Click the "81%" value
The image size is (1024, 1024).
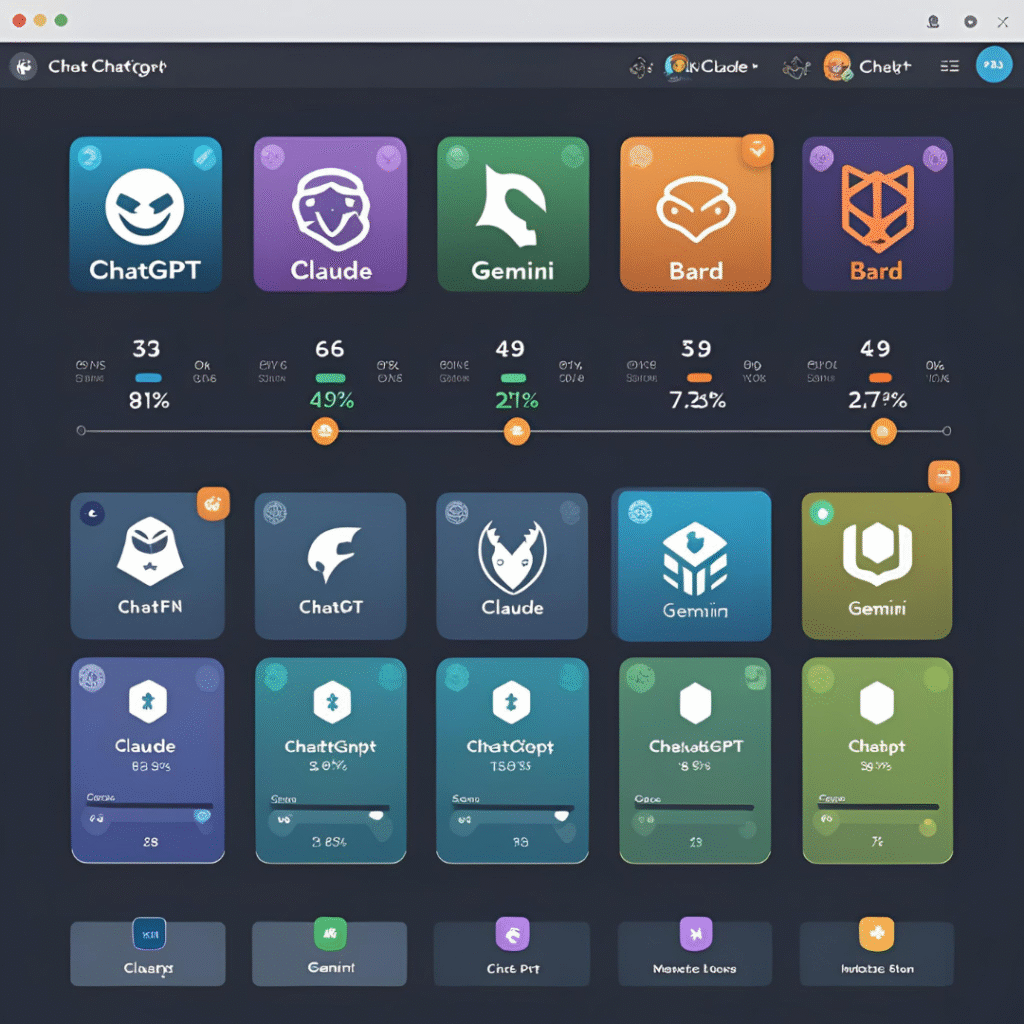click(149, 400)
